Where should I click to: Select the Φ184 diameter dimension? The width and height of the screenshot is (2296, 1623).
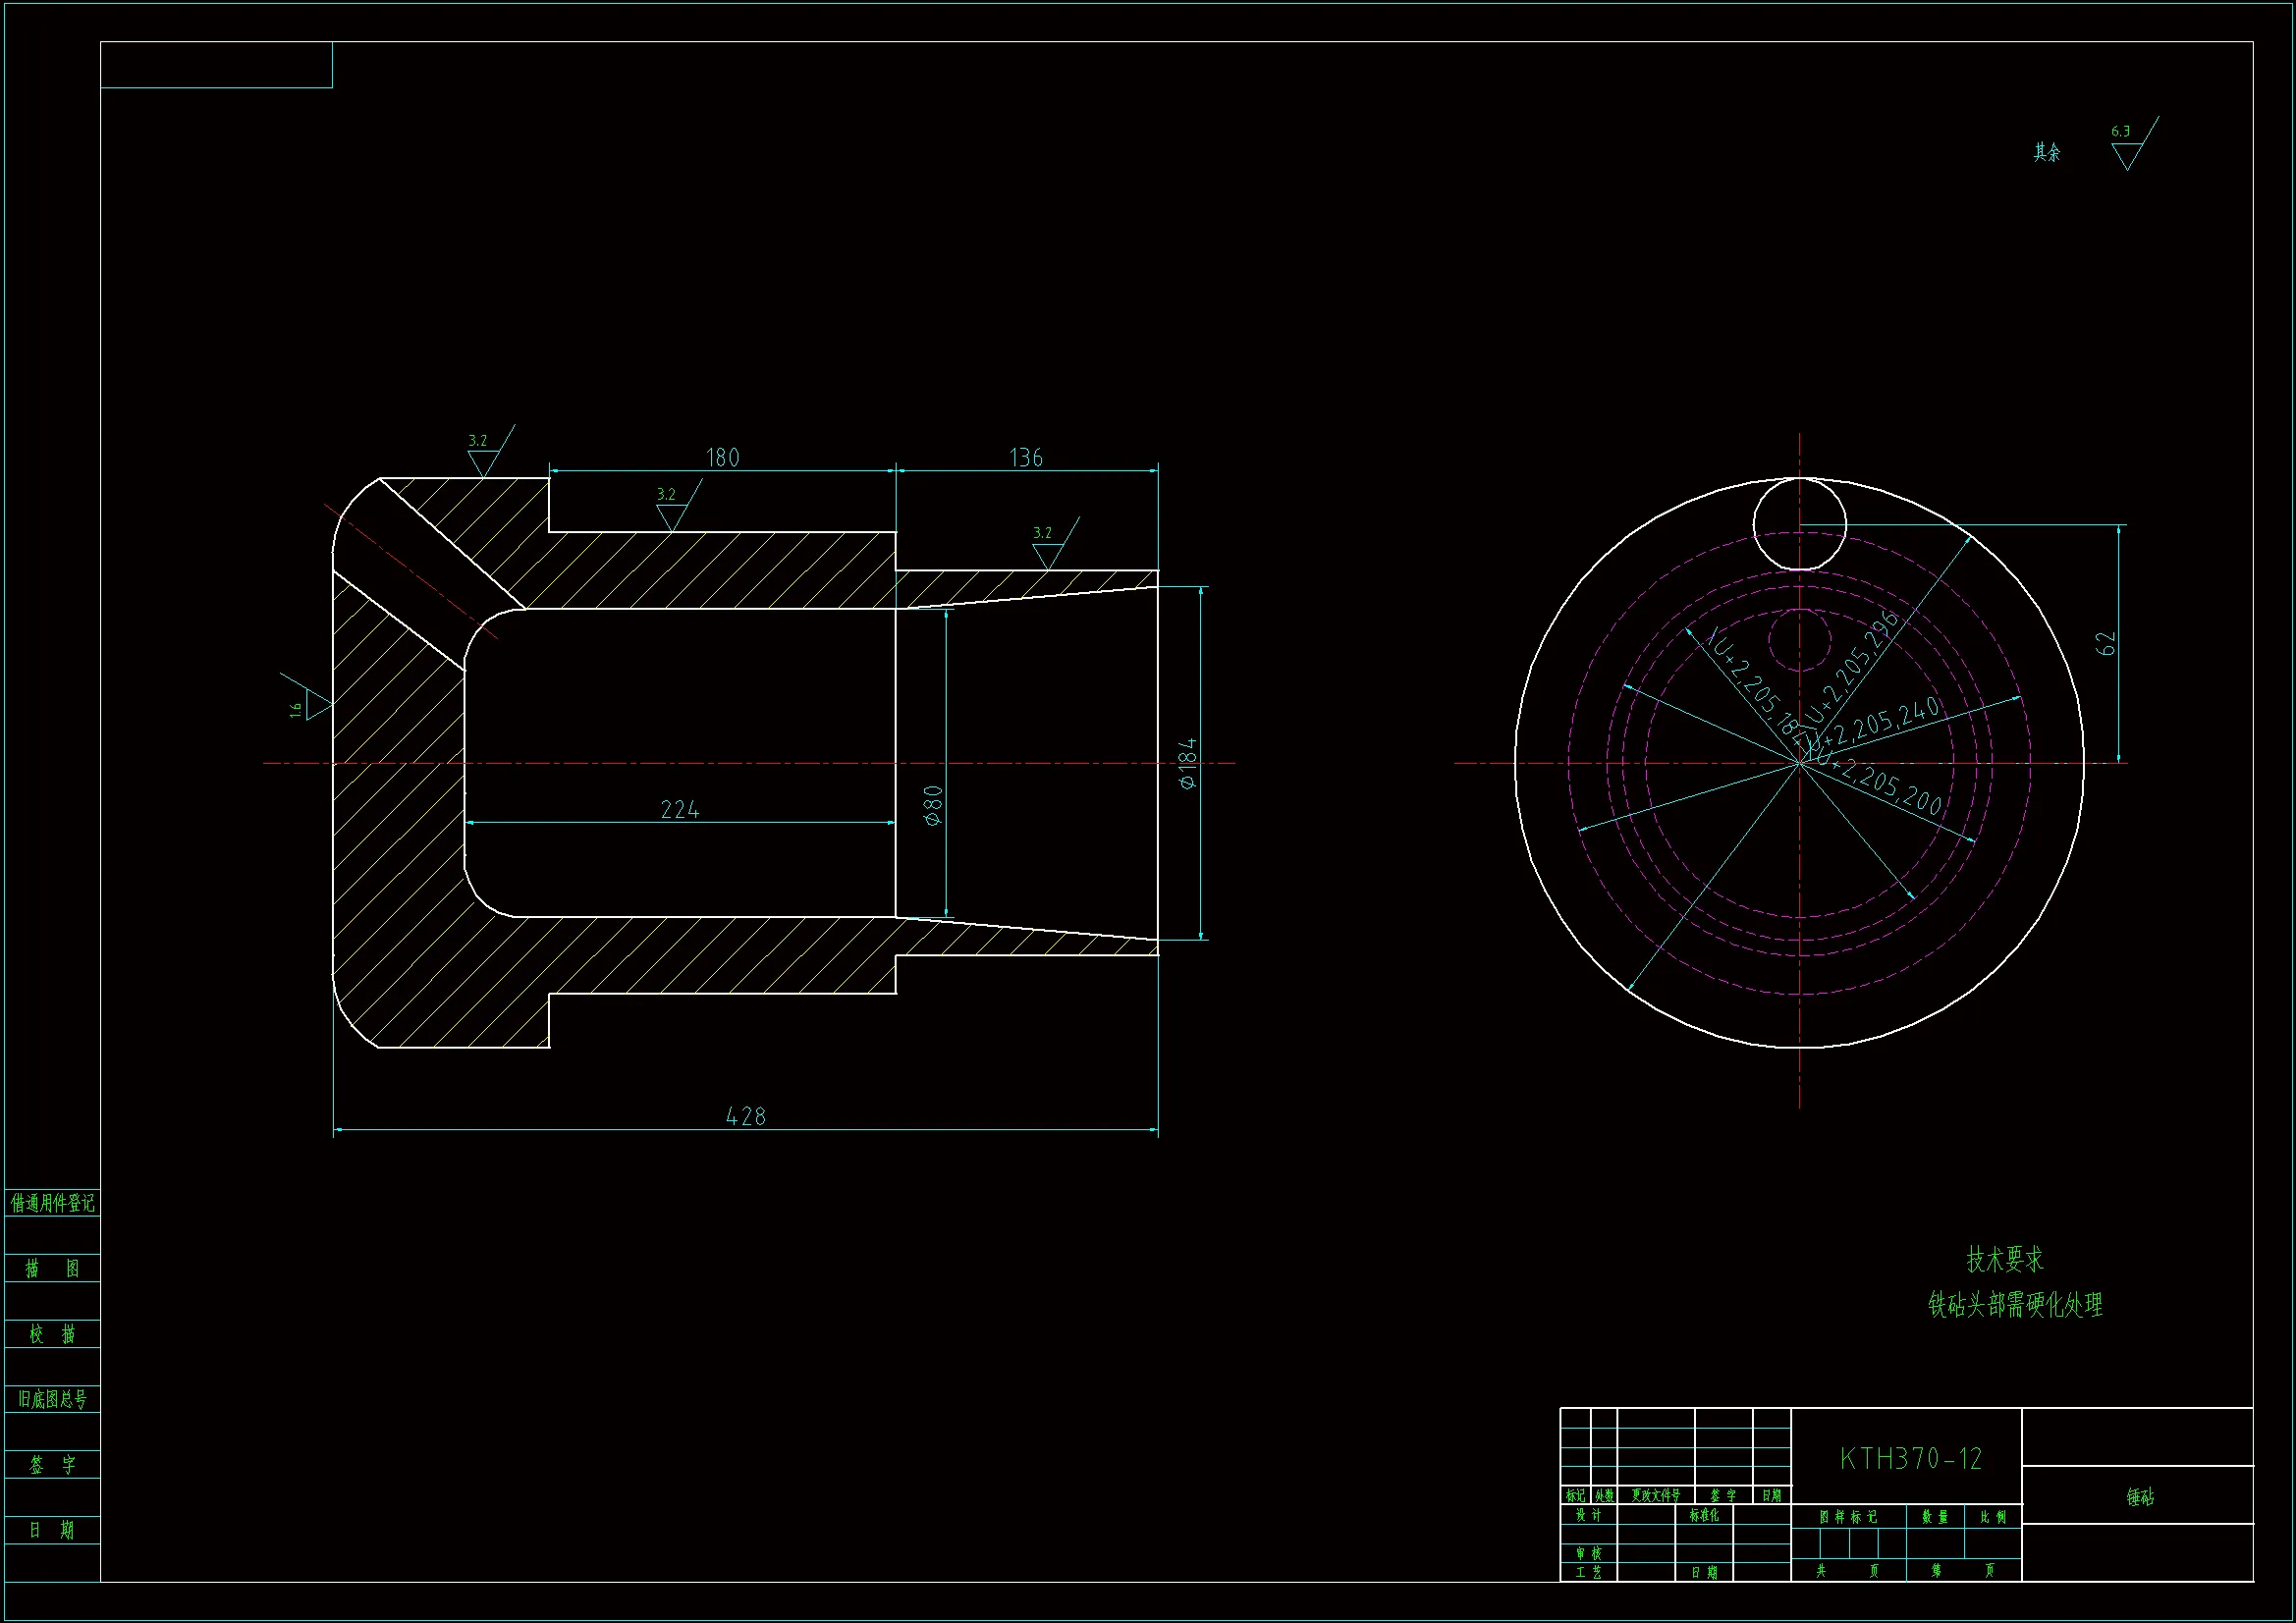click(x=1188, y=764)
